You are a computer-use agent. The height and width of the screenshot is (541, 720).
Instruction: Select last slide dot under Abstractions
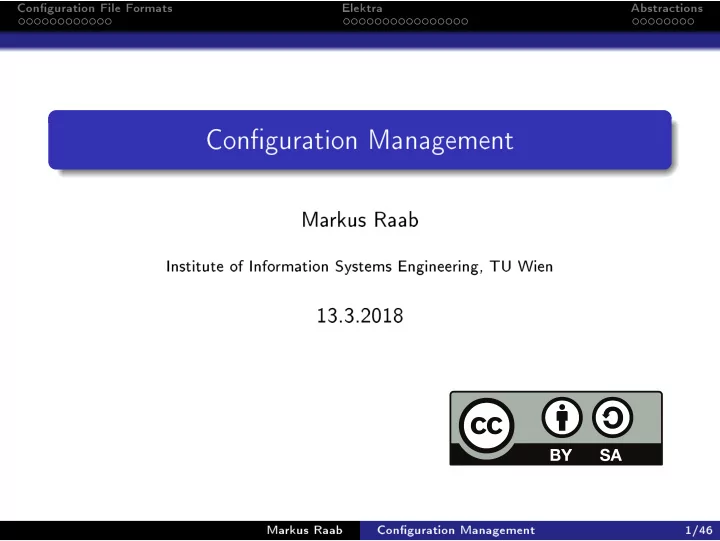[x=691, y=22]
